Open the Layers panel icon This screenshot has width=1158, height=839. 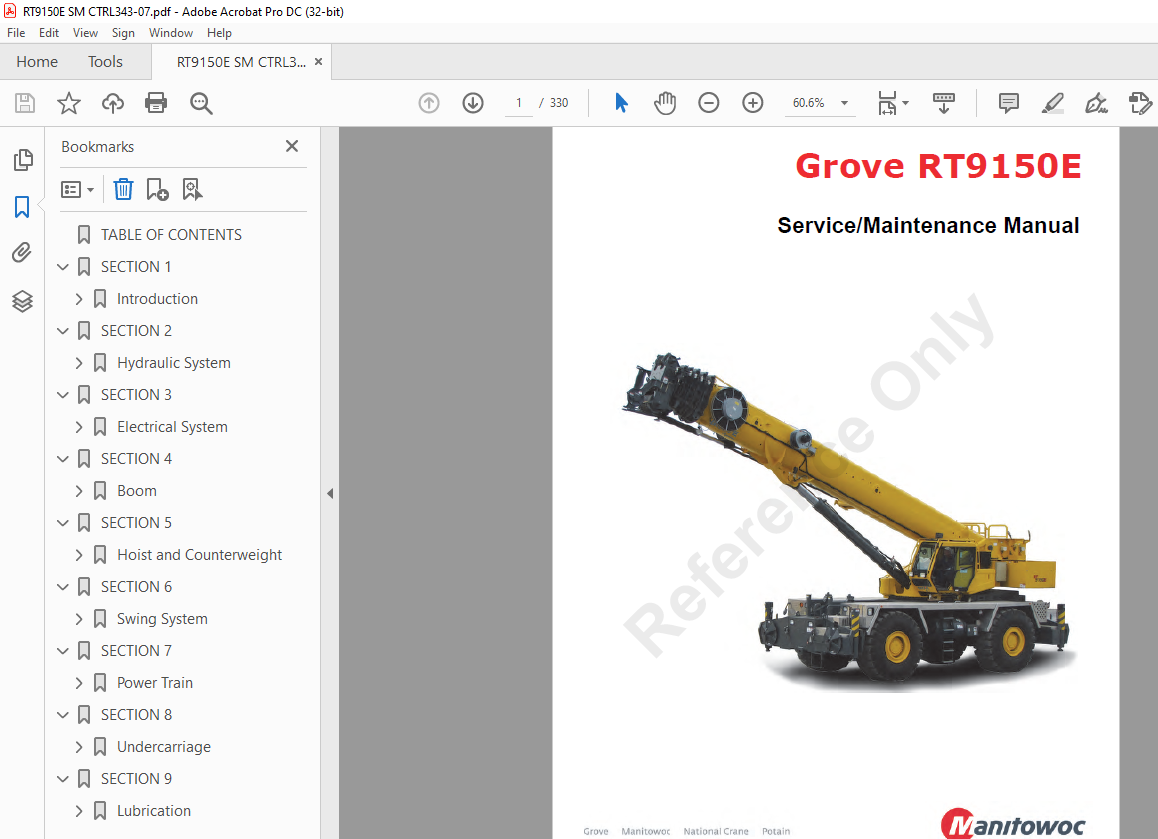22,301
